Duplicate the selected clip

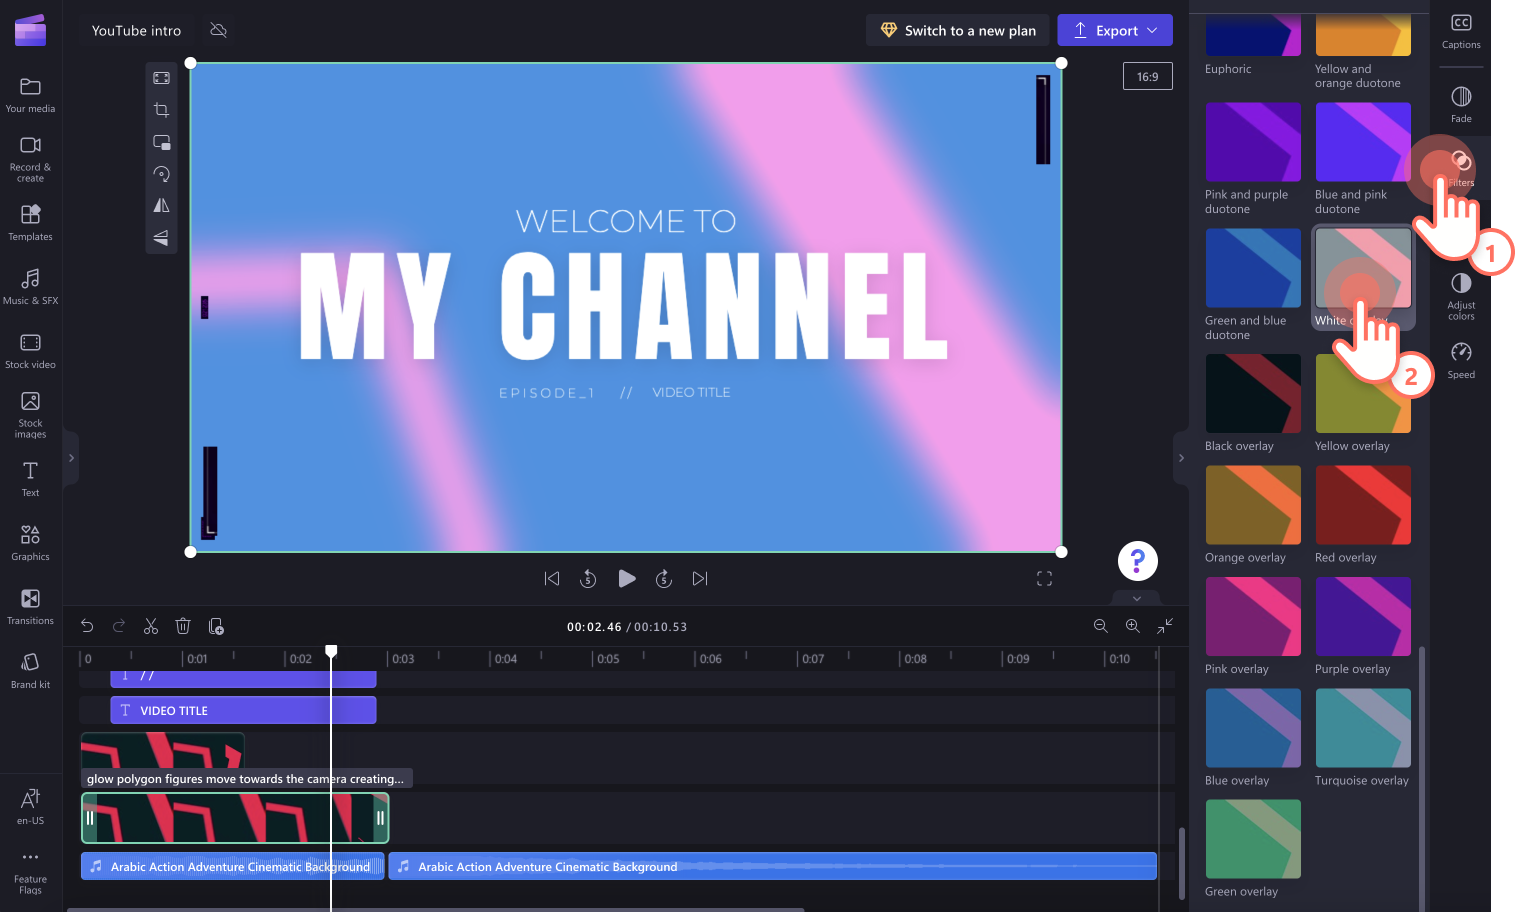215,626
